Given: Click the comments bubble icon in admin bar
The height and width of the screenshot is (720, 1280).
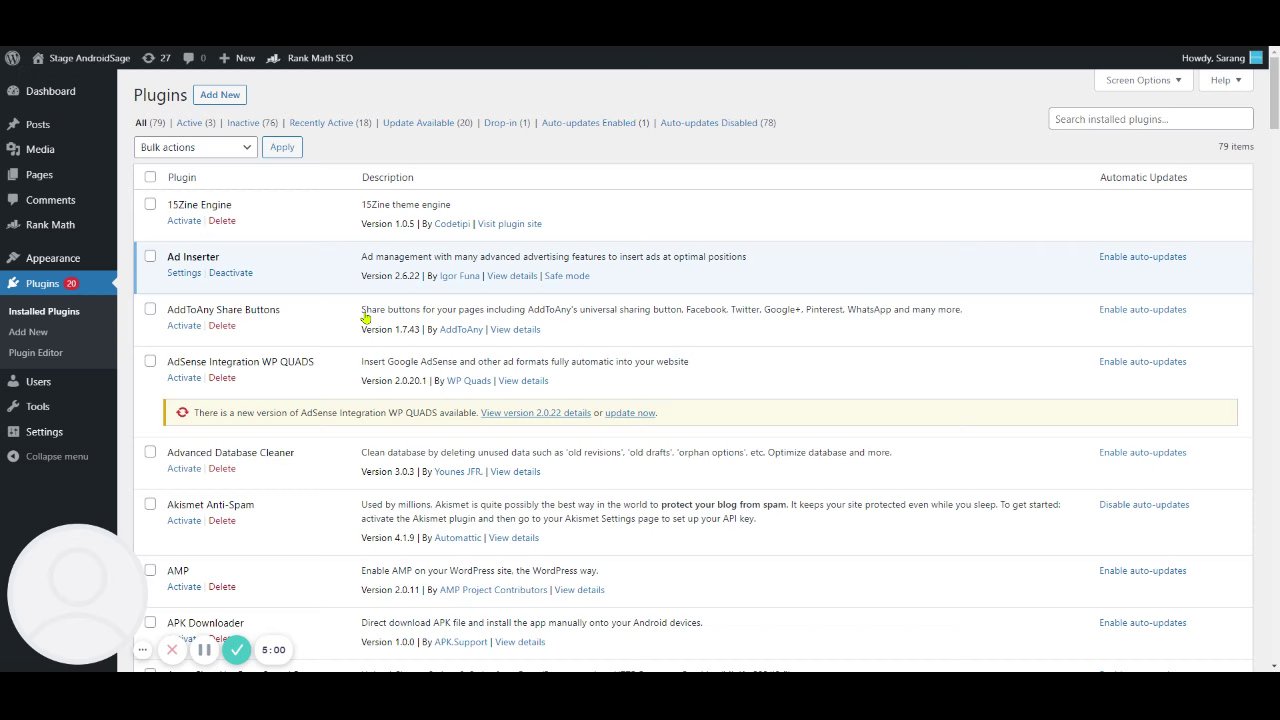Looking at the screenshot, I should point(189,58).
